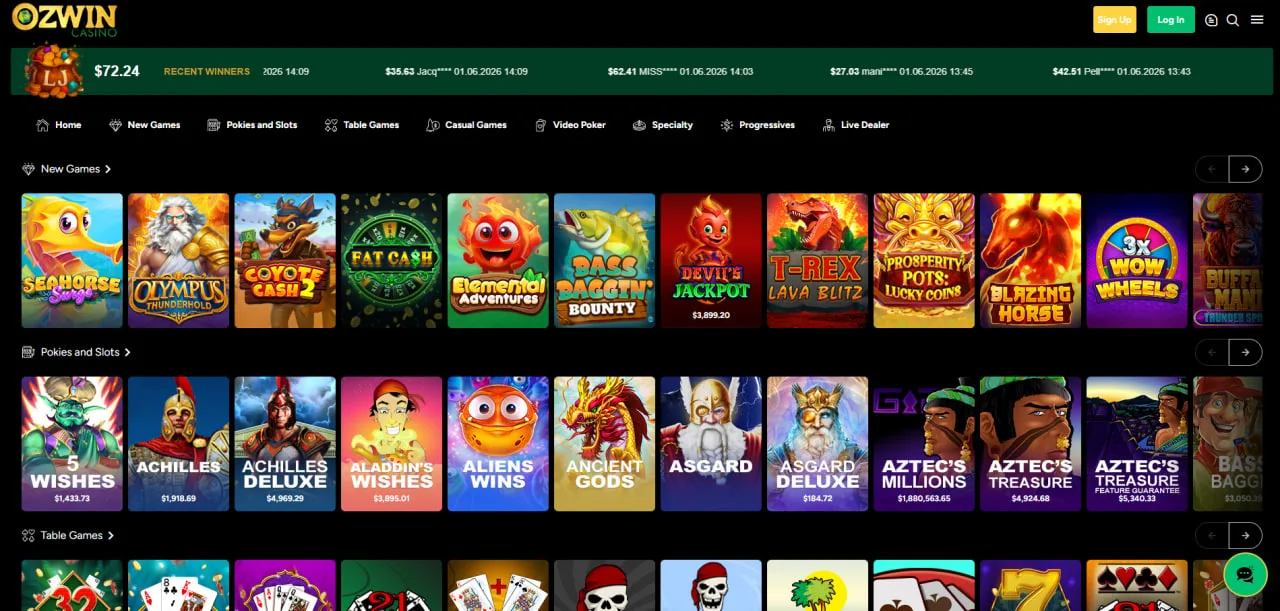The width and height of the screenshot is (1280, 611).
Task: Click the Video Poker card icon
Action: click(x=541, y=125)
